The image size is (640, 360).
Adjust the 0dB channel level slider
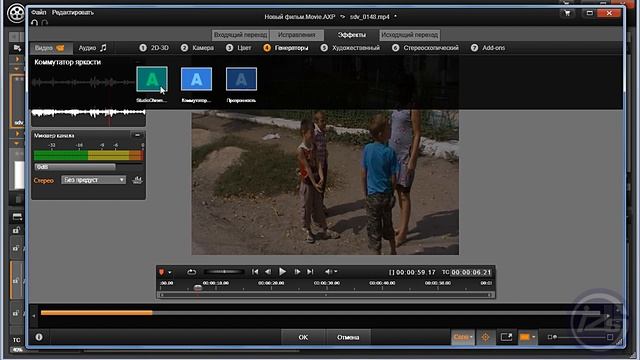click(x=75, y=167)
